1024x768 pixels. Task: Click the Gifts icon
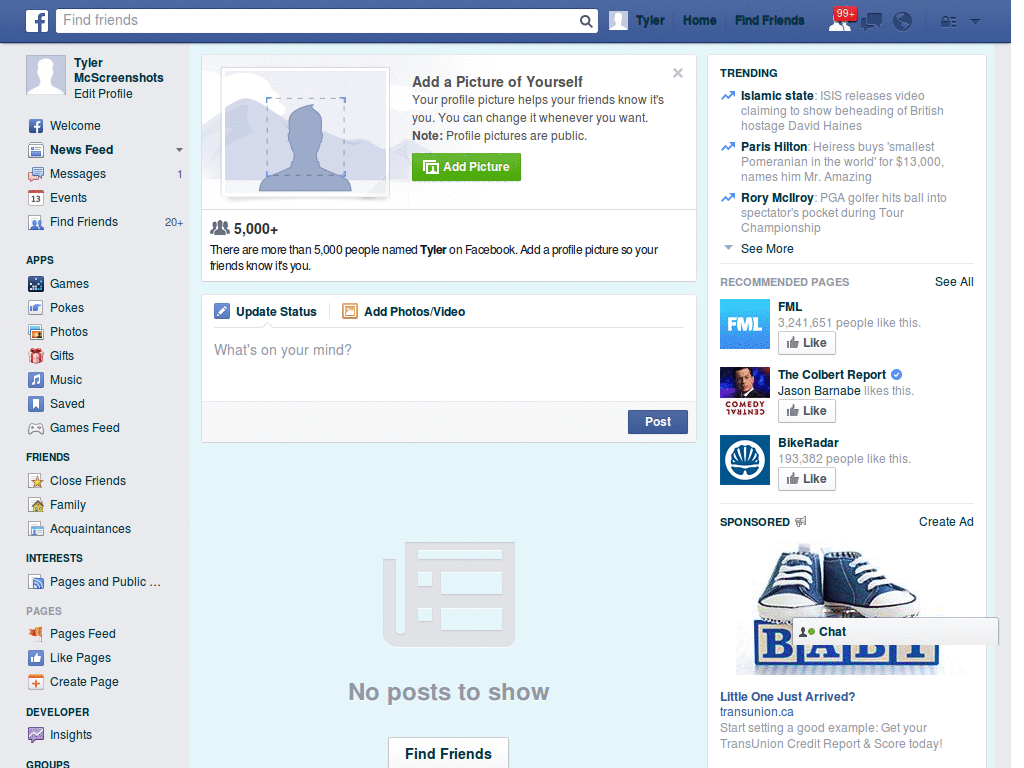(36, 356)
